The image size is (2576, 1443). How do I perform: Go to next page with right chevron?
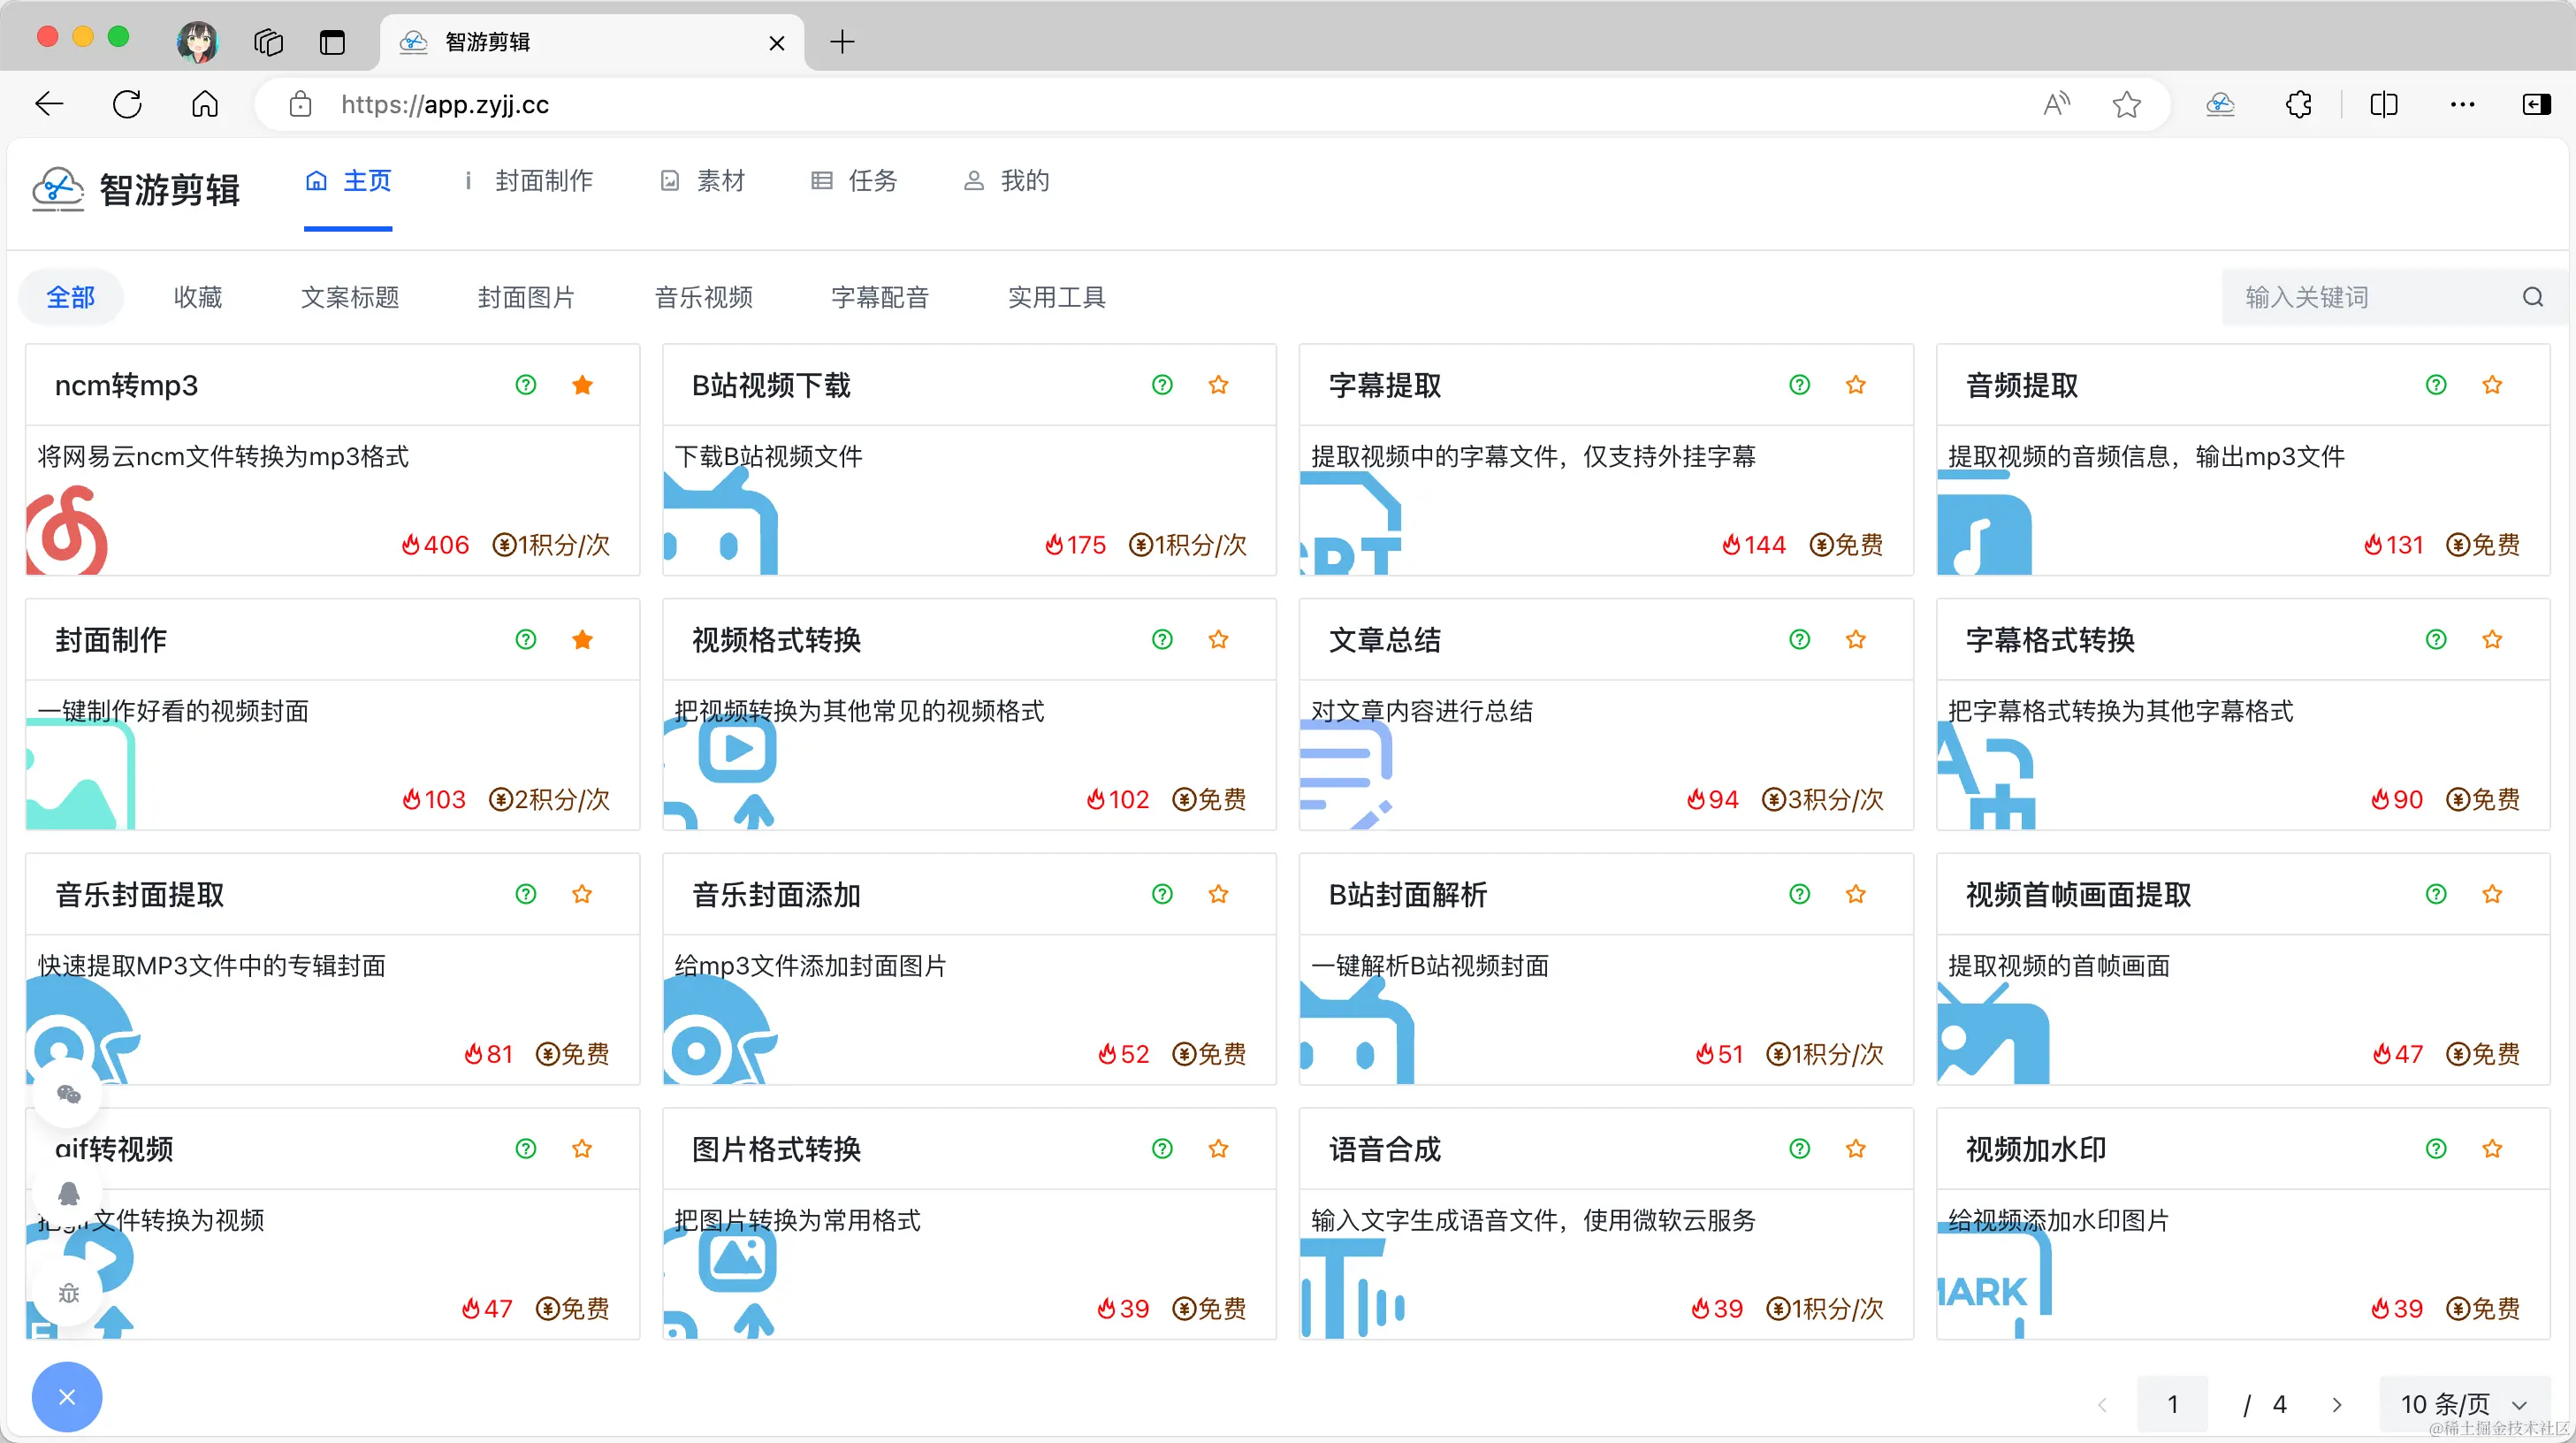(x=2336, y=1404)
